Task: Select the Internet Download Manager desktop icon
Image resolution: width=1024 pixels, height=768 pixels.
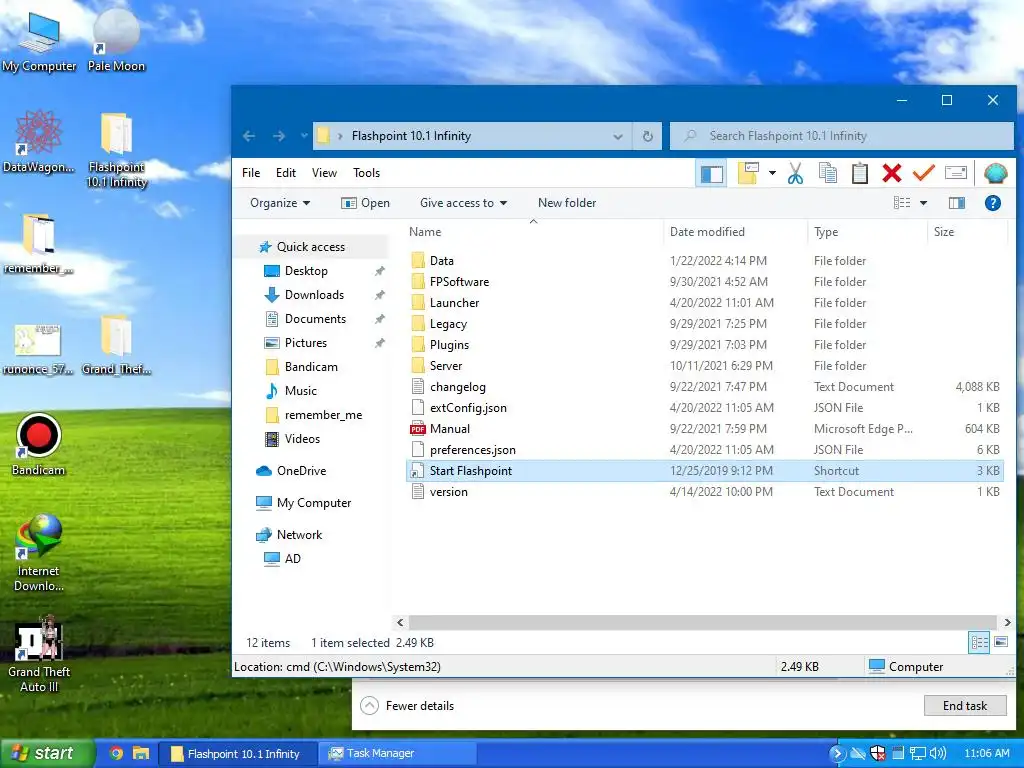Action: click(39, 552)
